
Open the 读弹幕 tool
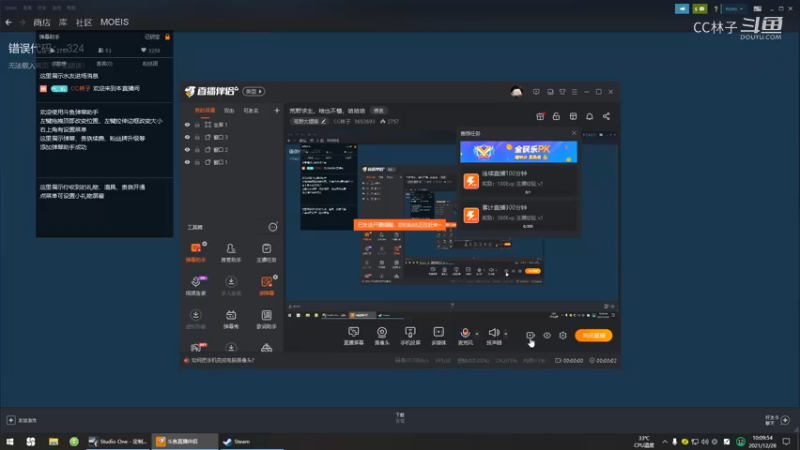[266, 286]
